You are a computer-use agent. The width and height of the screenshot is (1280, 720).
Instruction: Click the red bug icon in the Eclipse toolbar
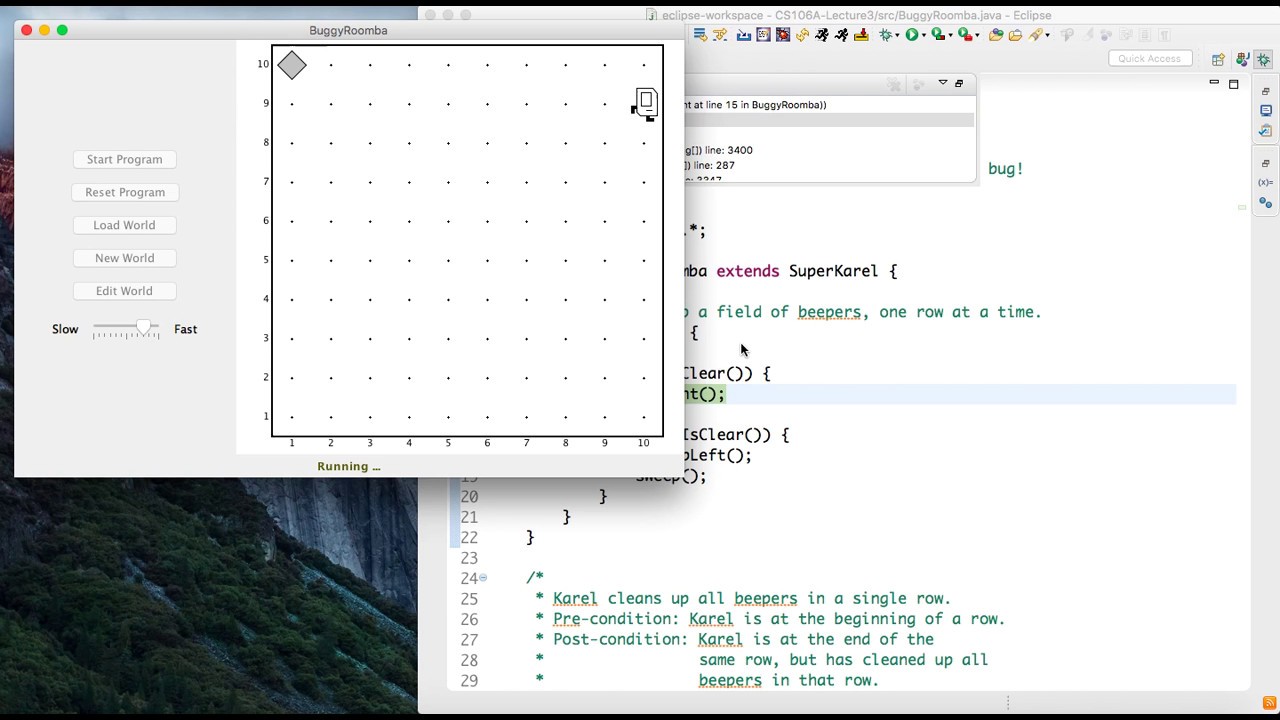(783, 35)
